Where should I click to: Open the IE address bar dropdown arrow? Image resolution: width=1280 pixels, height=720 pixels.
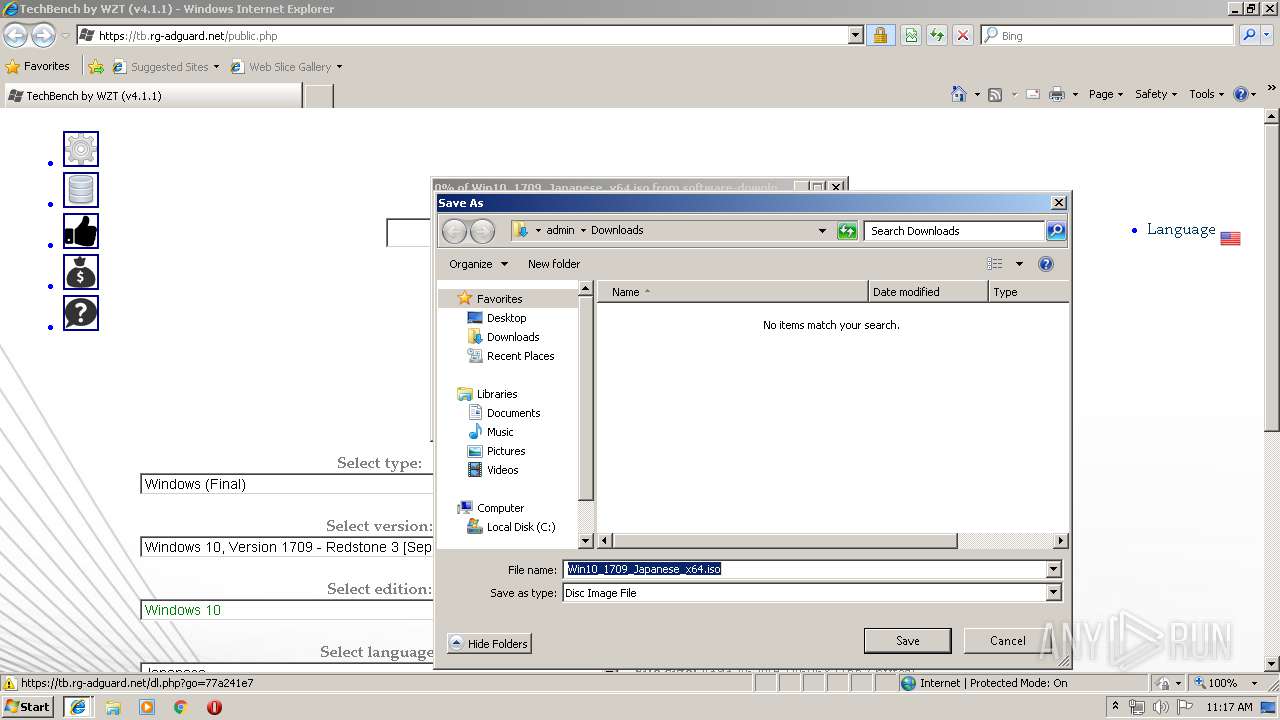(x=855, y=35)
